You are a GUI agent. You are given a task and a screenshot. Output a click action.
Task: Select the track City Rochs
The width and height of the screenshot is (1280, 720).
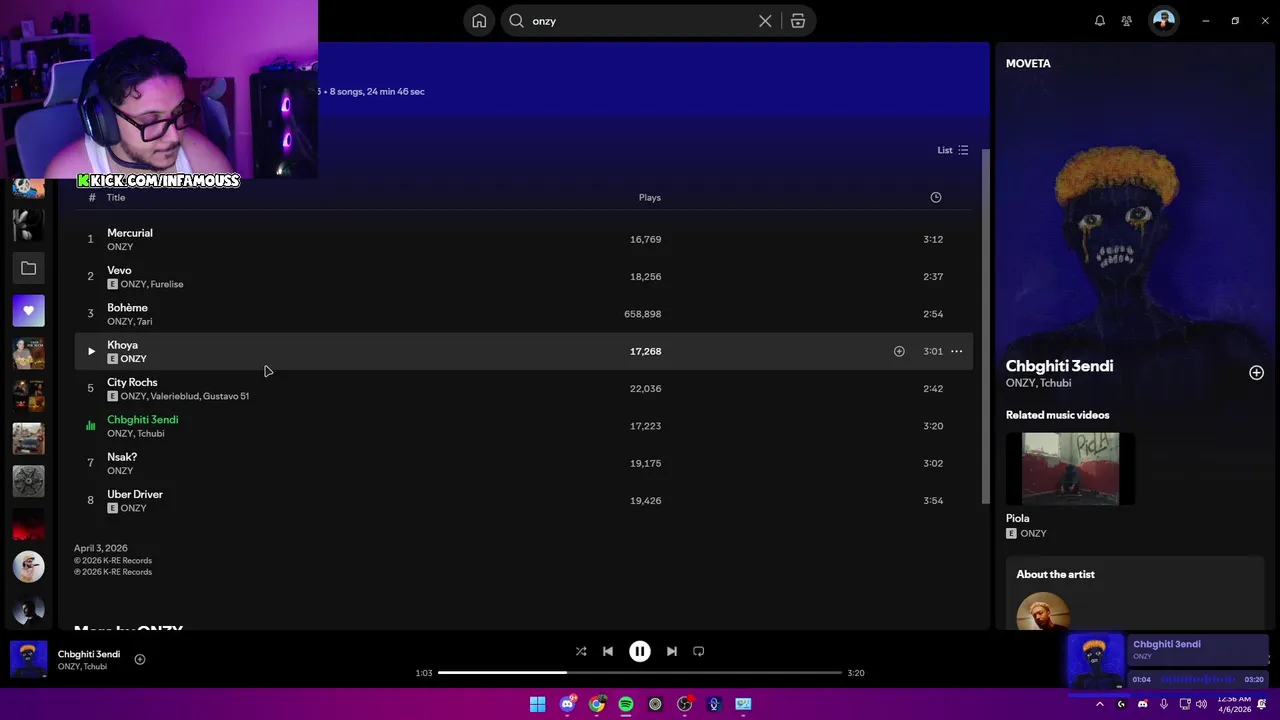[x=523, y=389]
